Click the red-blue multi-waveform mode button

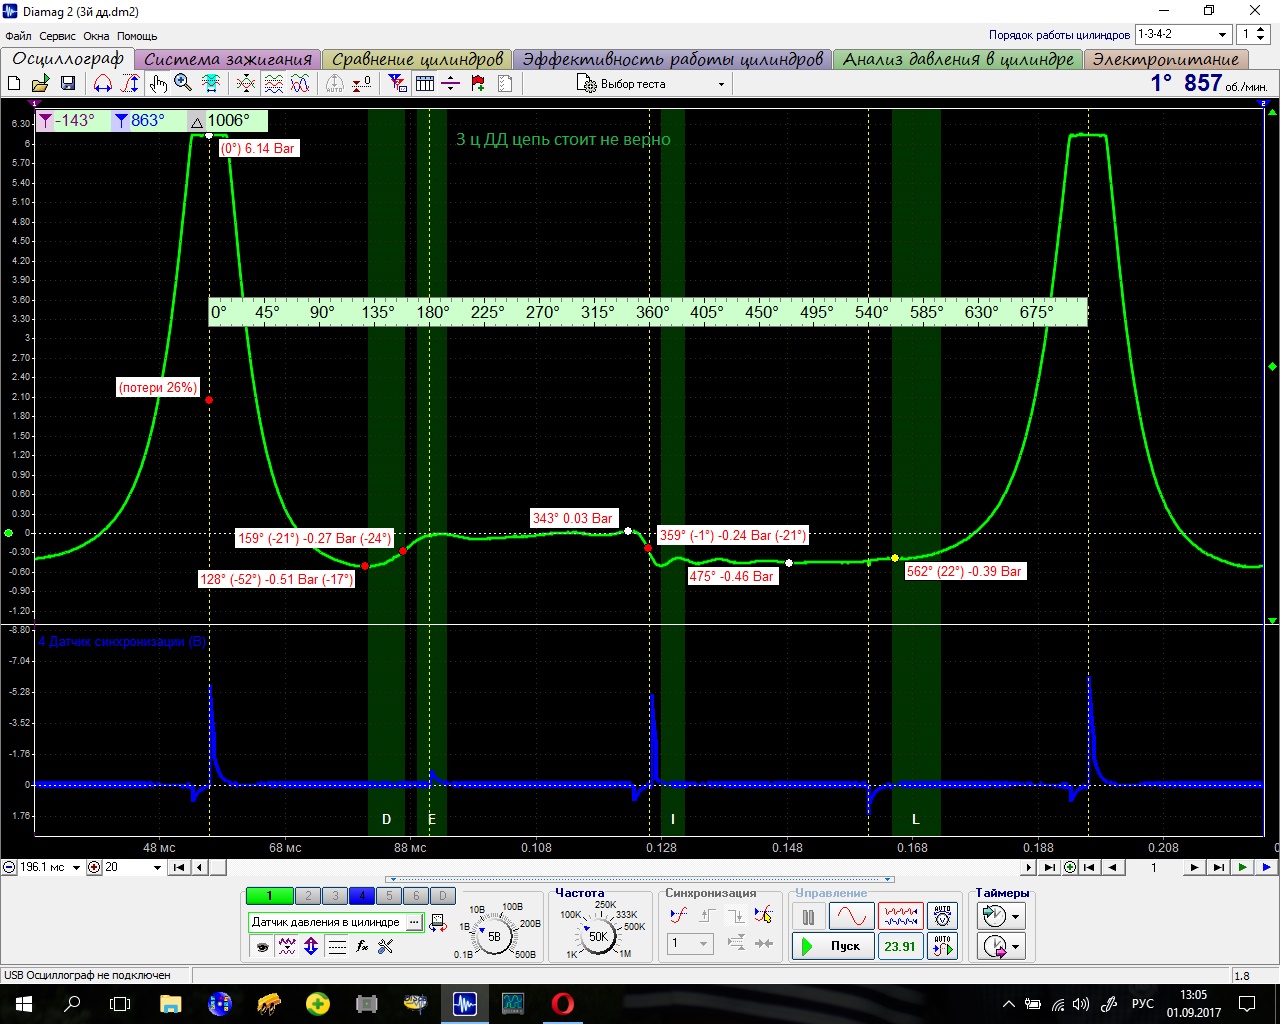click(x=900, y=916)
